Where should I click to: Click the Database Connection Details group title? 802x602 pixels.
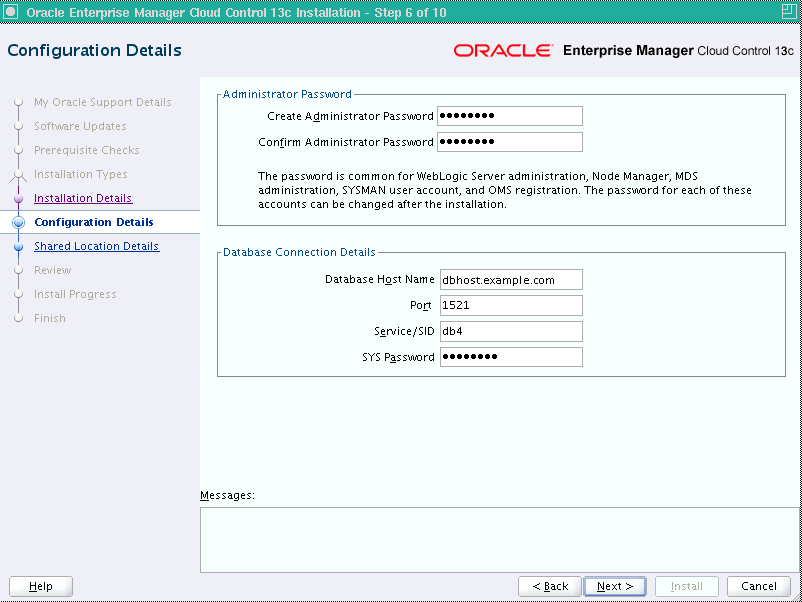point(299,252)
